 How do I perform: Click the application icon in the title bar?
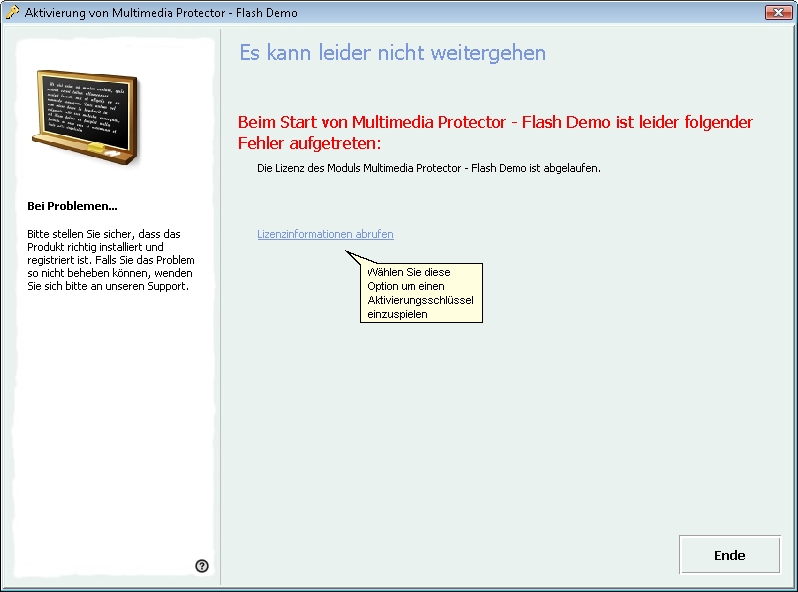12,13
